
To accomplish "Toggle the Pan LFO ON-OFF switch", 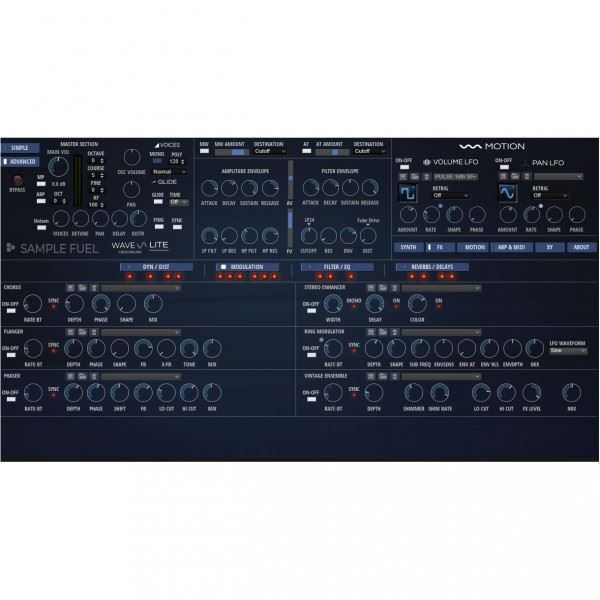I will click(x=504, y=167).
